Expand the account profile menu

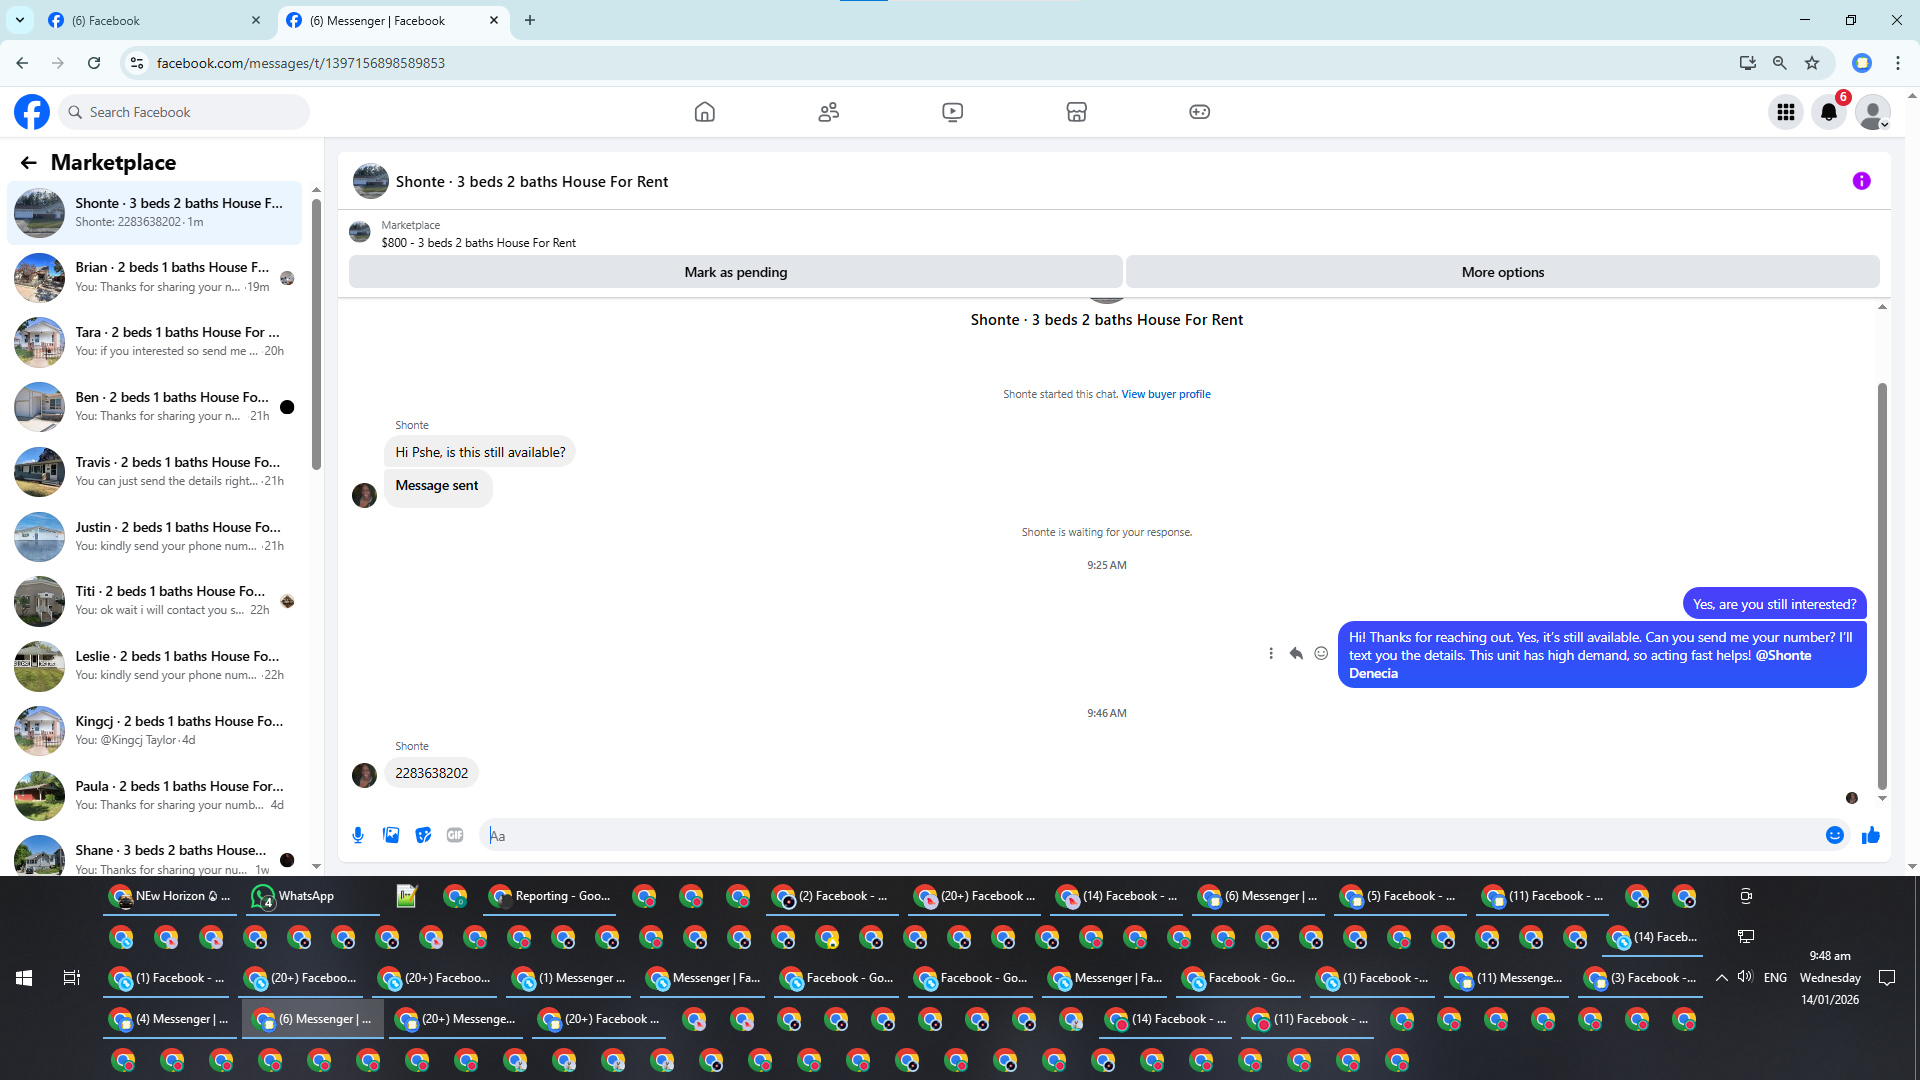(x=1872, y=112)
